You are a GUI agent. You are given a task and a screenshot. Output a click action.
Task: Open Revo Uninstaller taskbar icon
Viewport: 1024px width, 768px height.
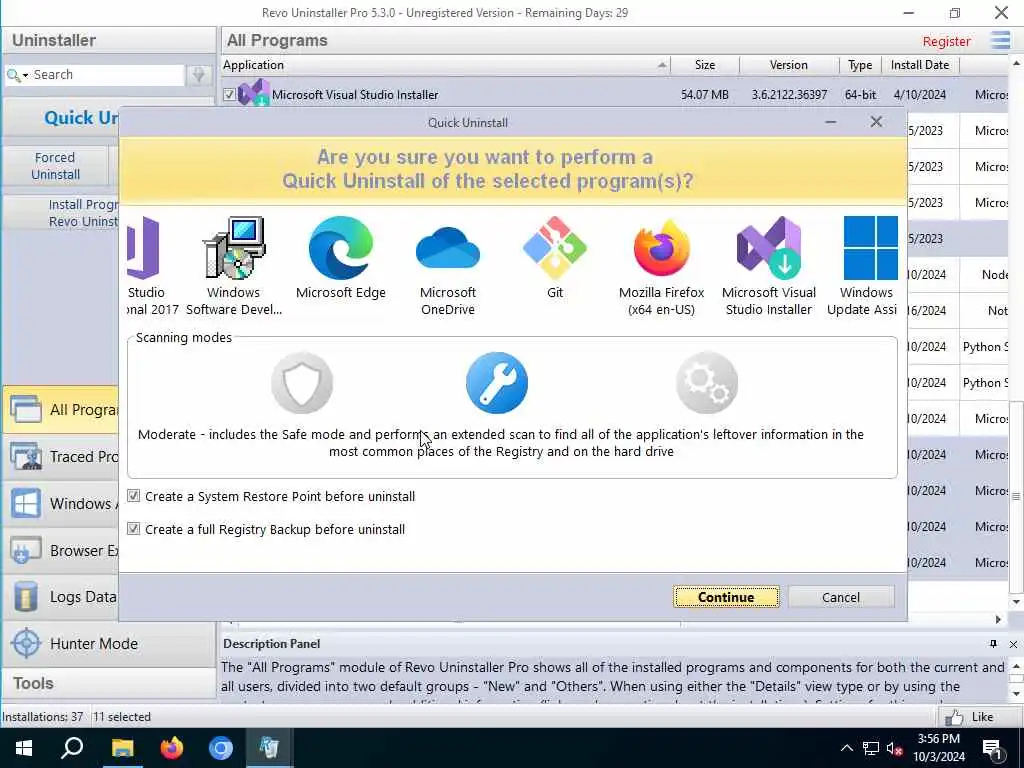(270, 748)
